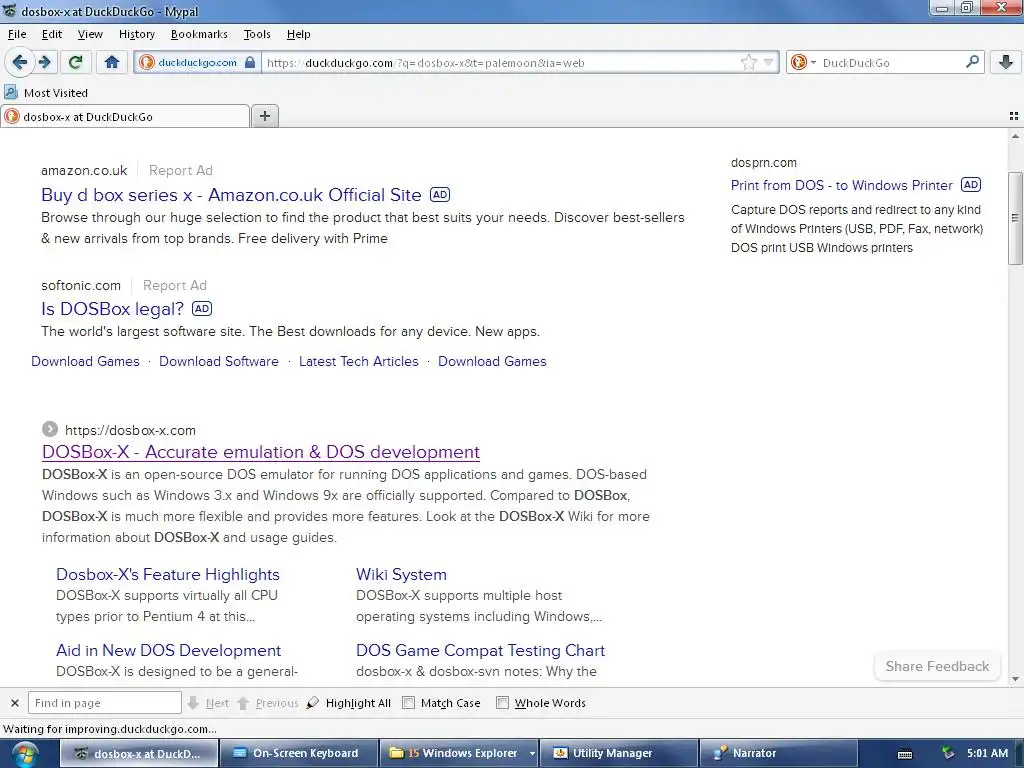This screenshot has width=1024, height=768.
Task: Click the scrollbar up arrow
Action: tap(1015, 136)
